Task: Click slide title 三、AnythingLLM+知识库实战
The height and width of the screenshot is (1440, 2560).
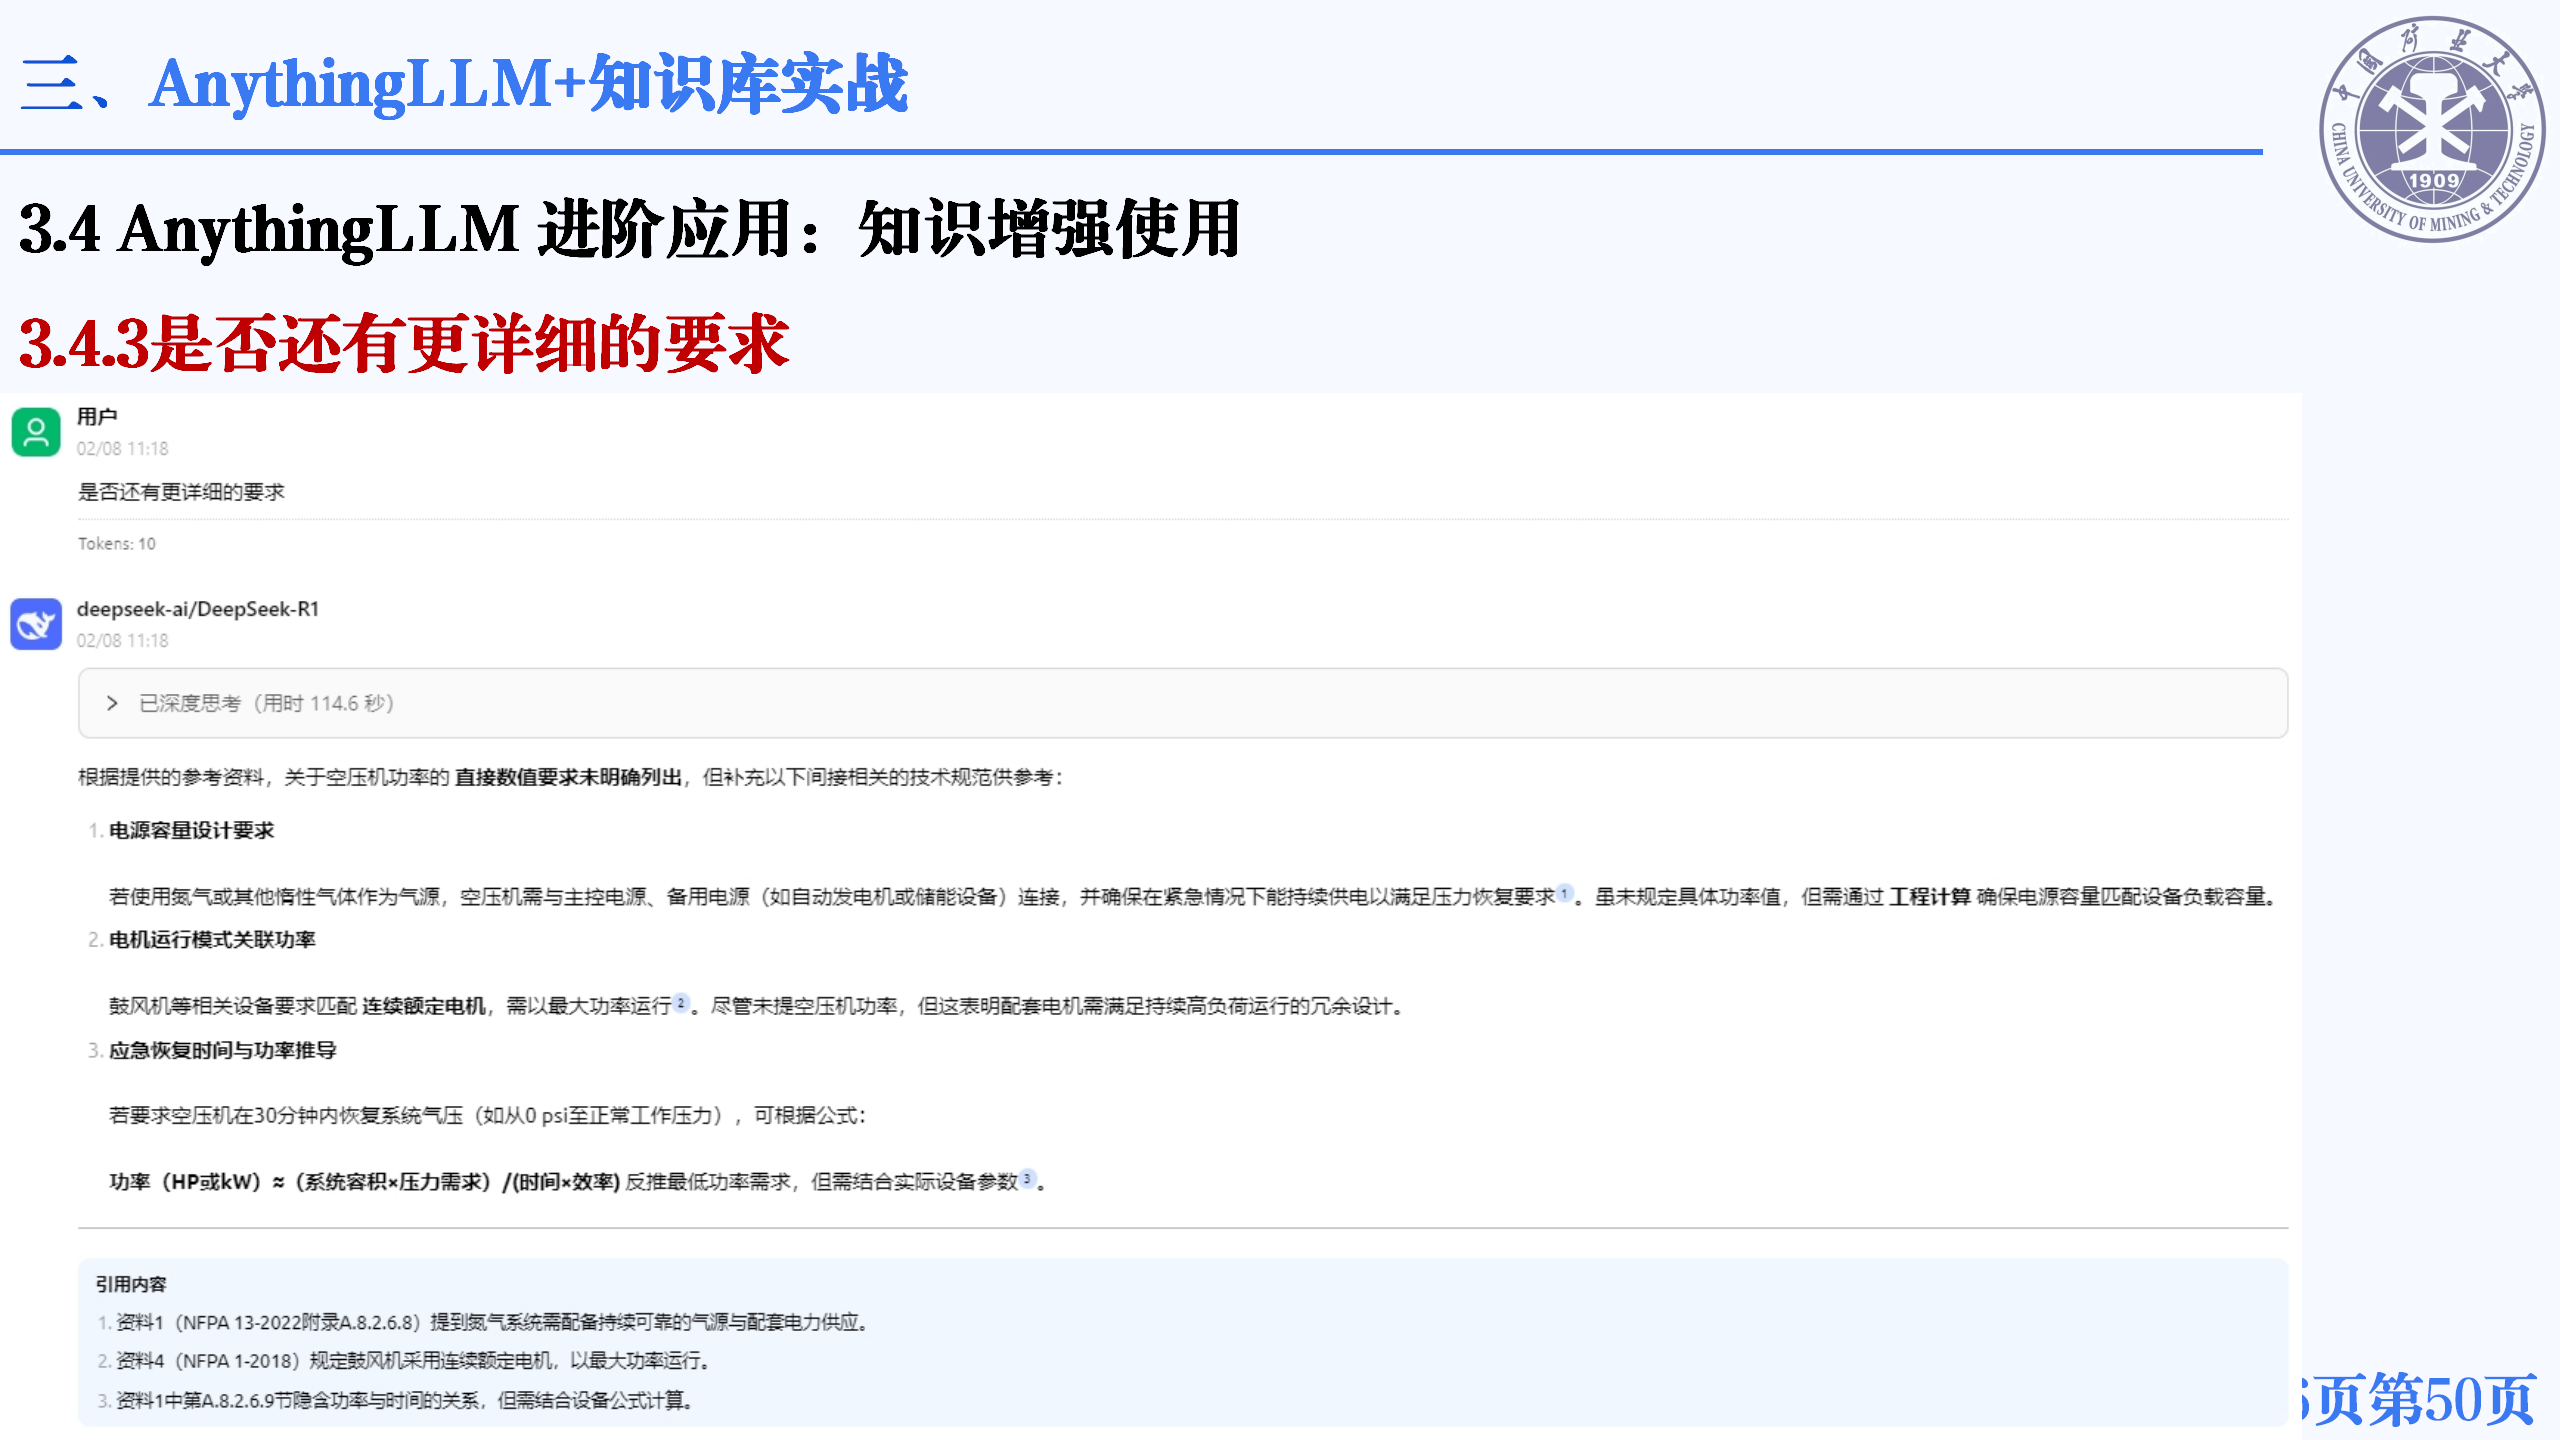Action: pos(464,83)
